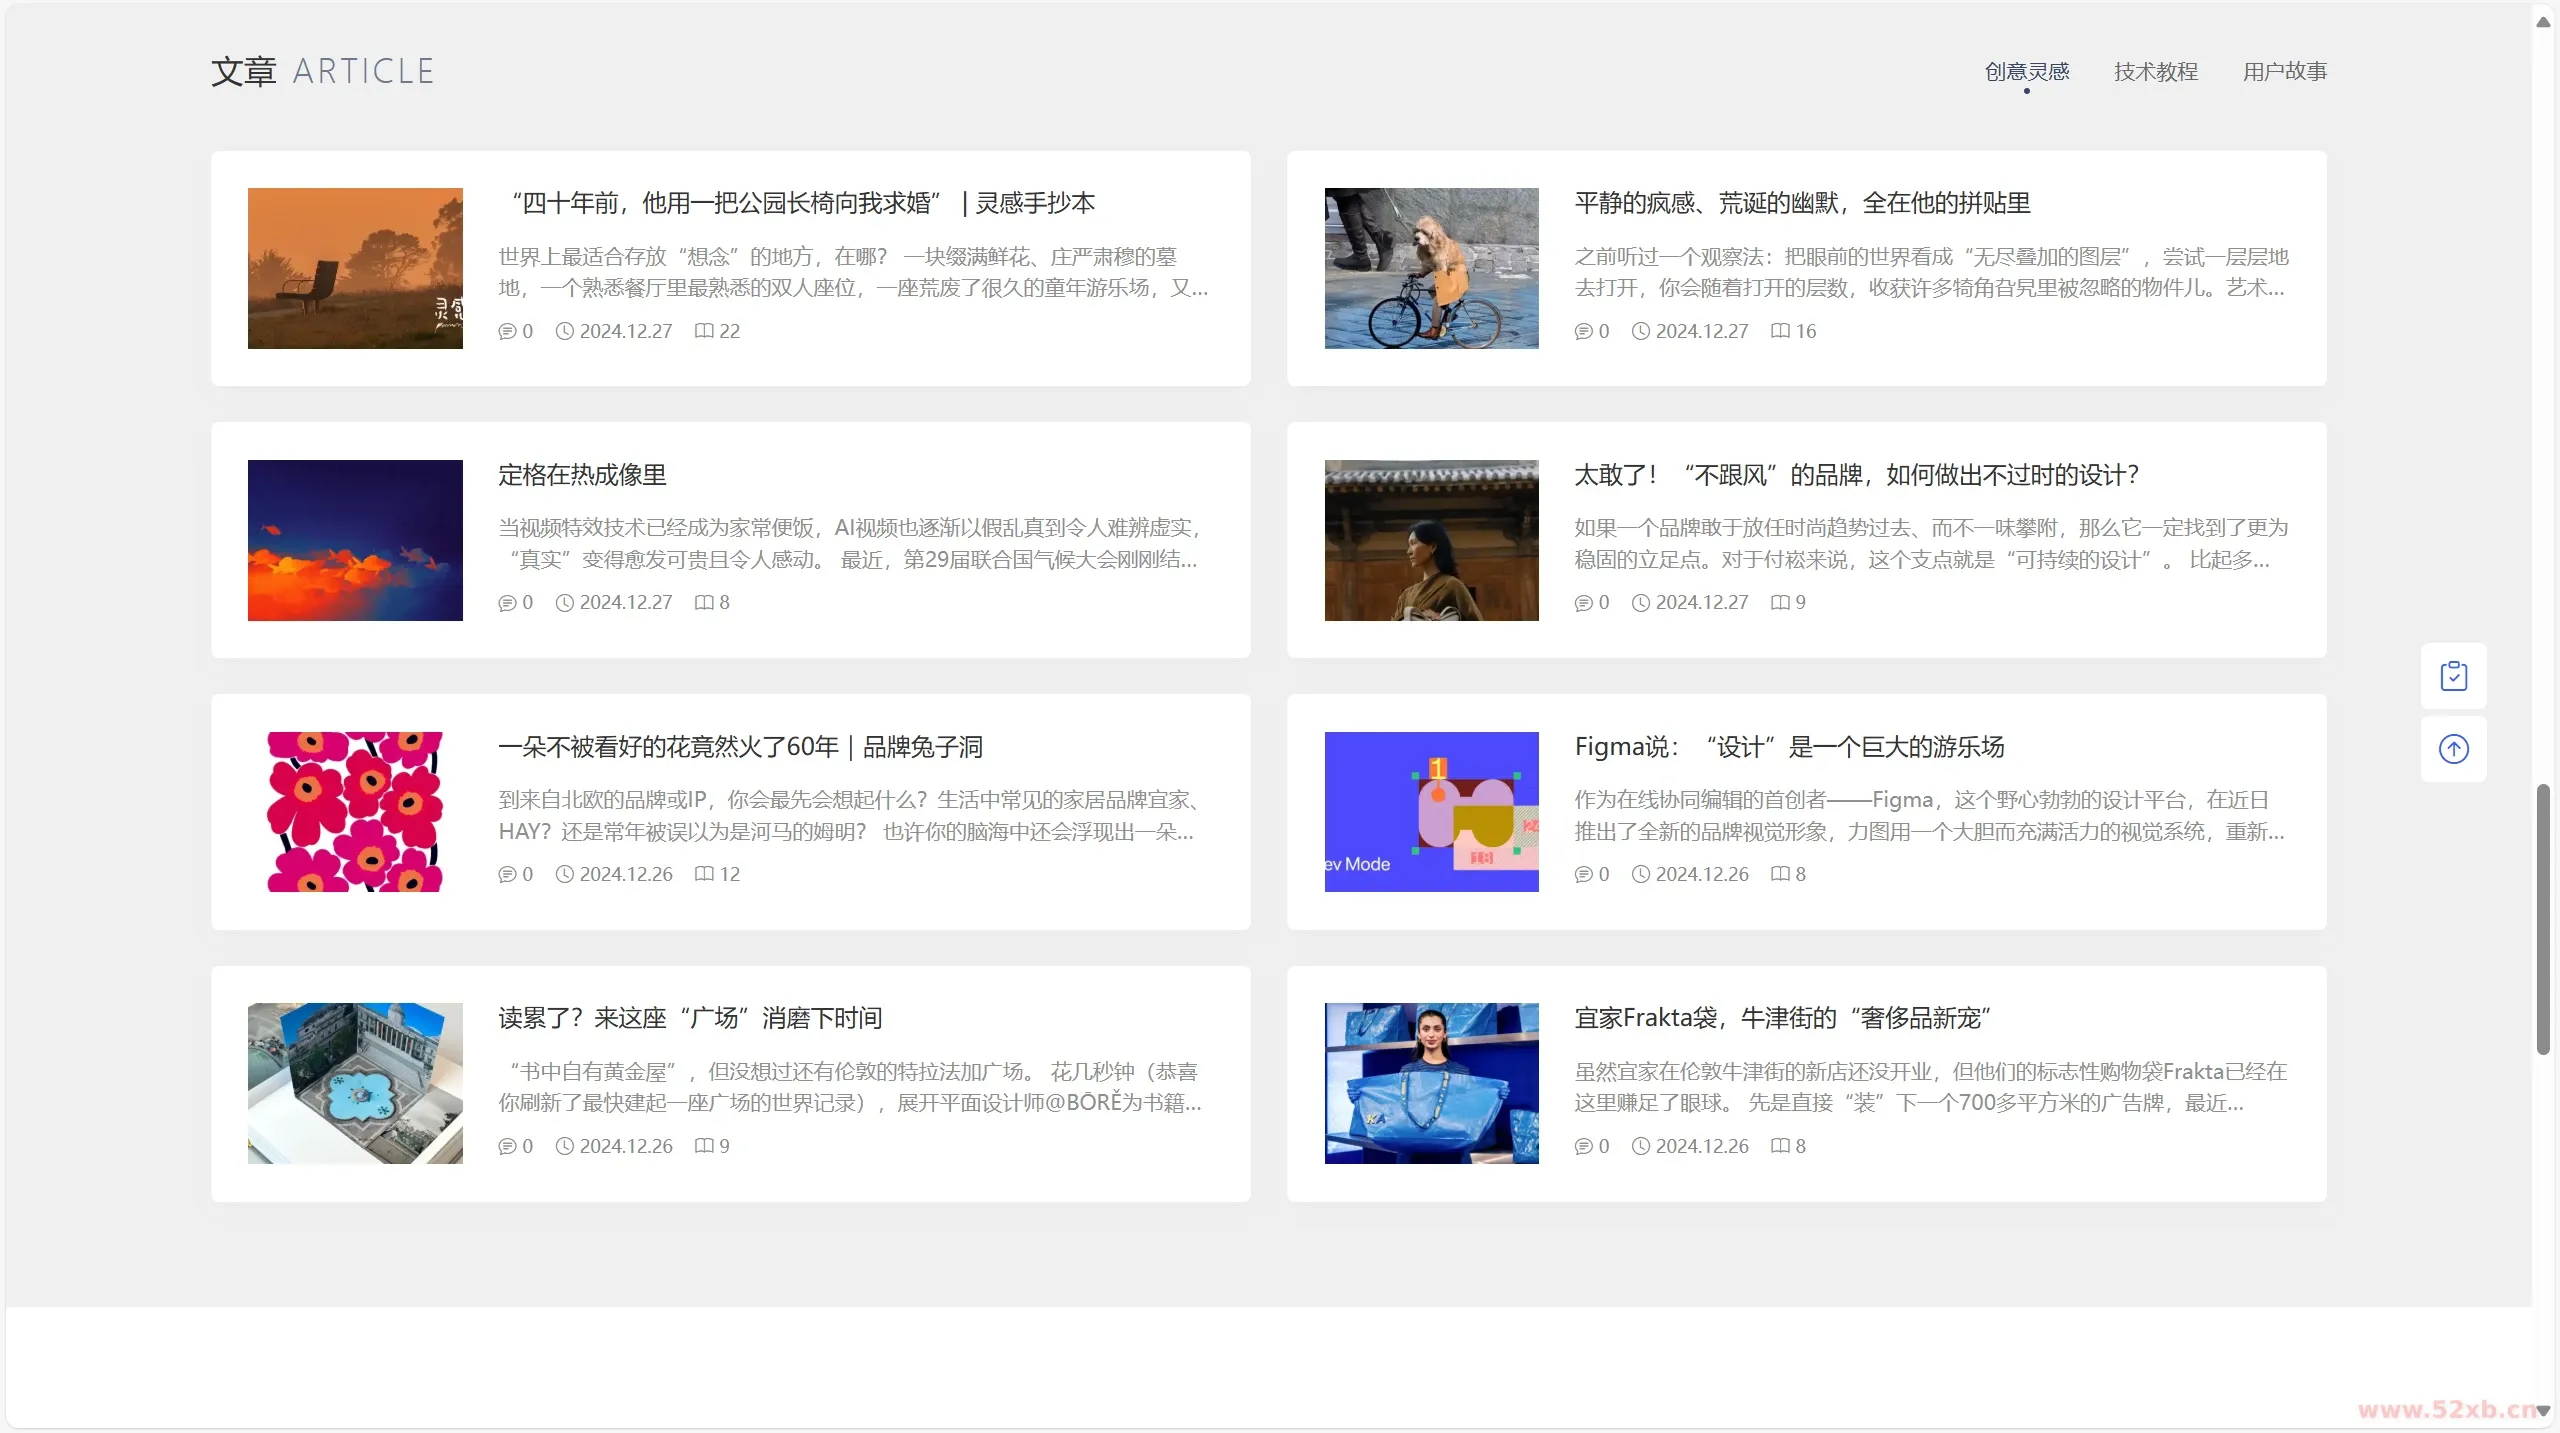Click thumbnail of 定格在热成像里 article
Viewport: 2560px width, 1433px height.
[x=355, y=540]
